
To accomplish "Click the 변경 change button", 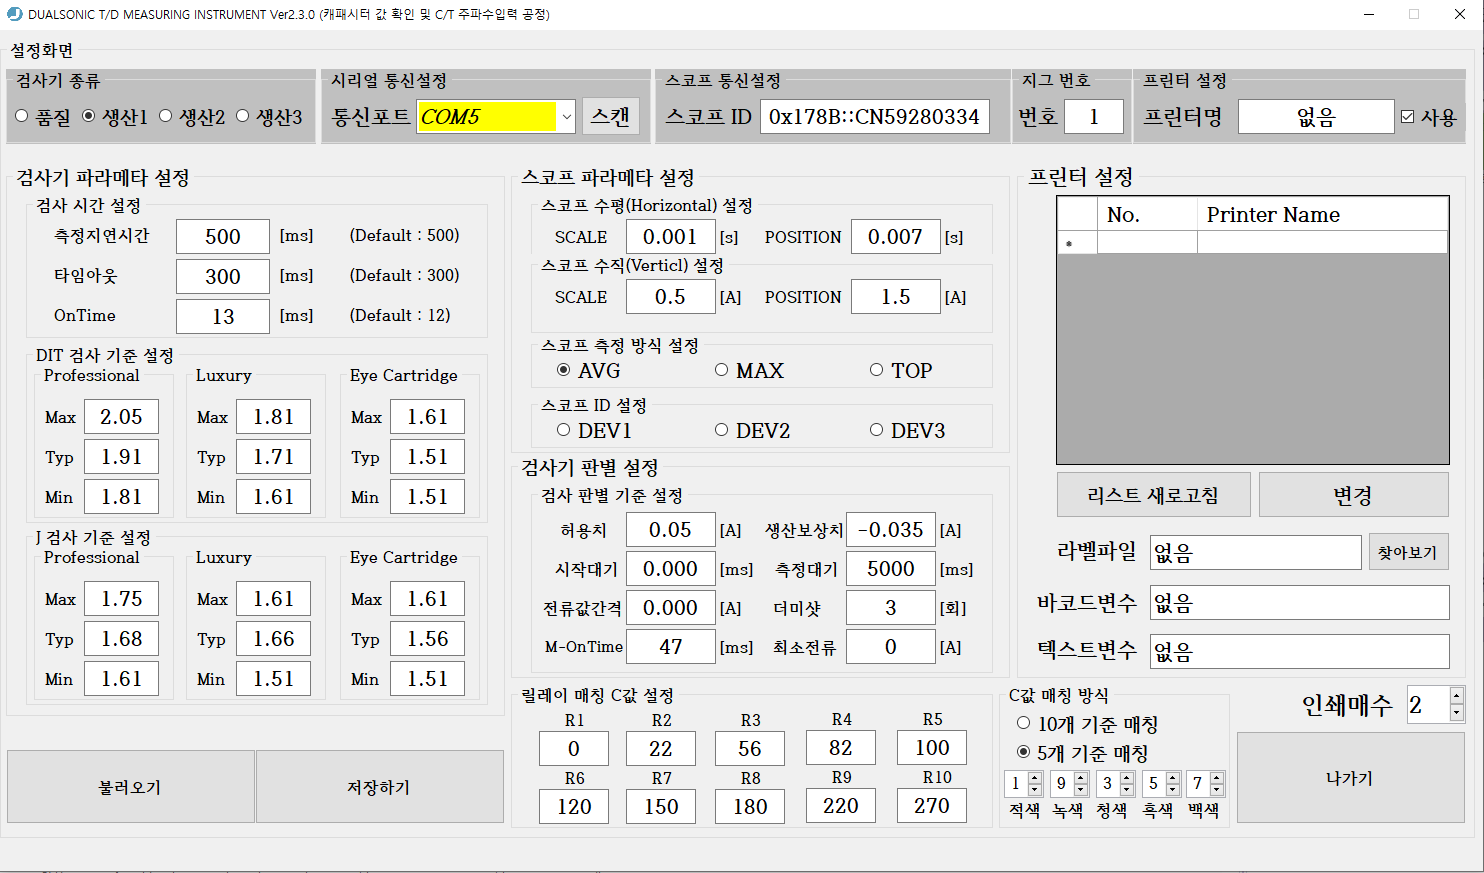I will click(x=1354, y=494).
